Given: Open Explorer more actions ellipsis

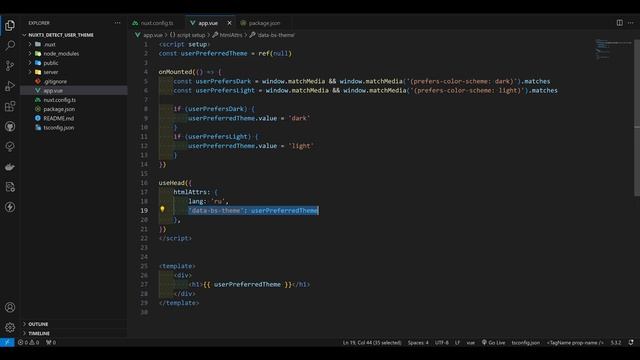Looking at the screenshot, I should [x=118, y=23].
